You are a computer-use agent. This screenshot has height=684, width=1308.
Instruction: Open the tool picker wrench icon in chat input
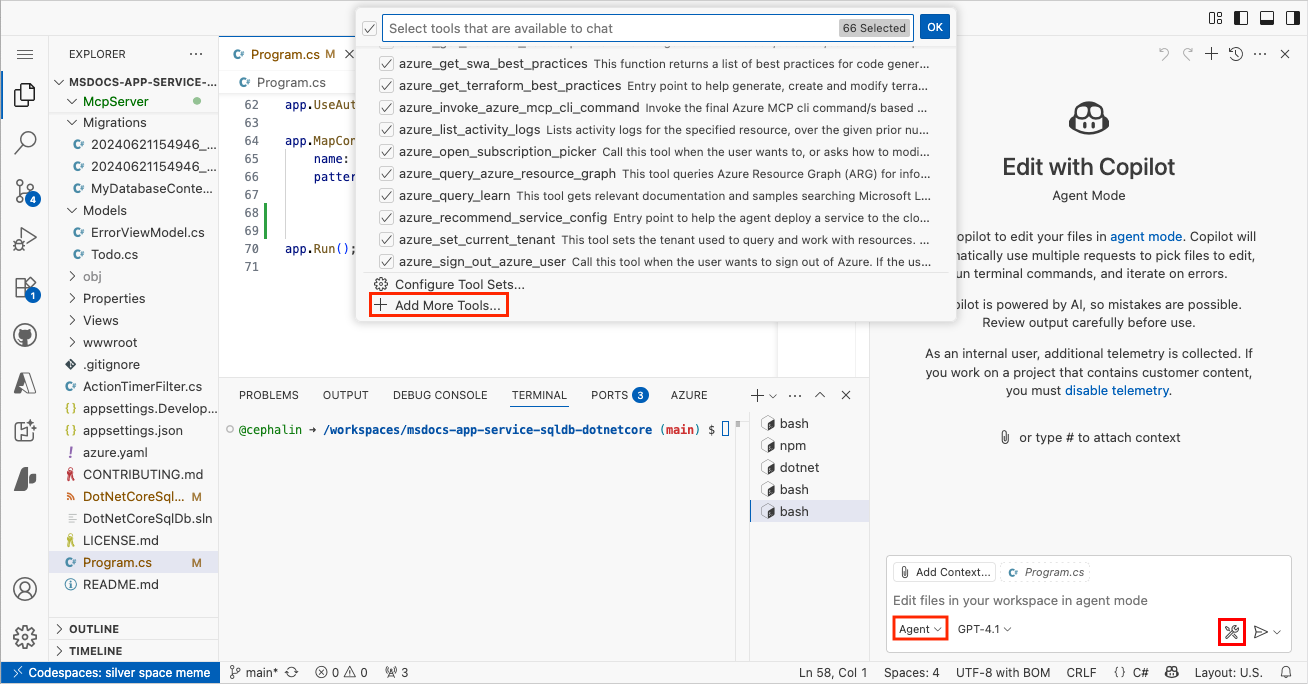point(1232,631)
